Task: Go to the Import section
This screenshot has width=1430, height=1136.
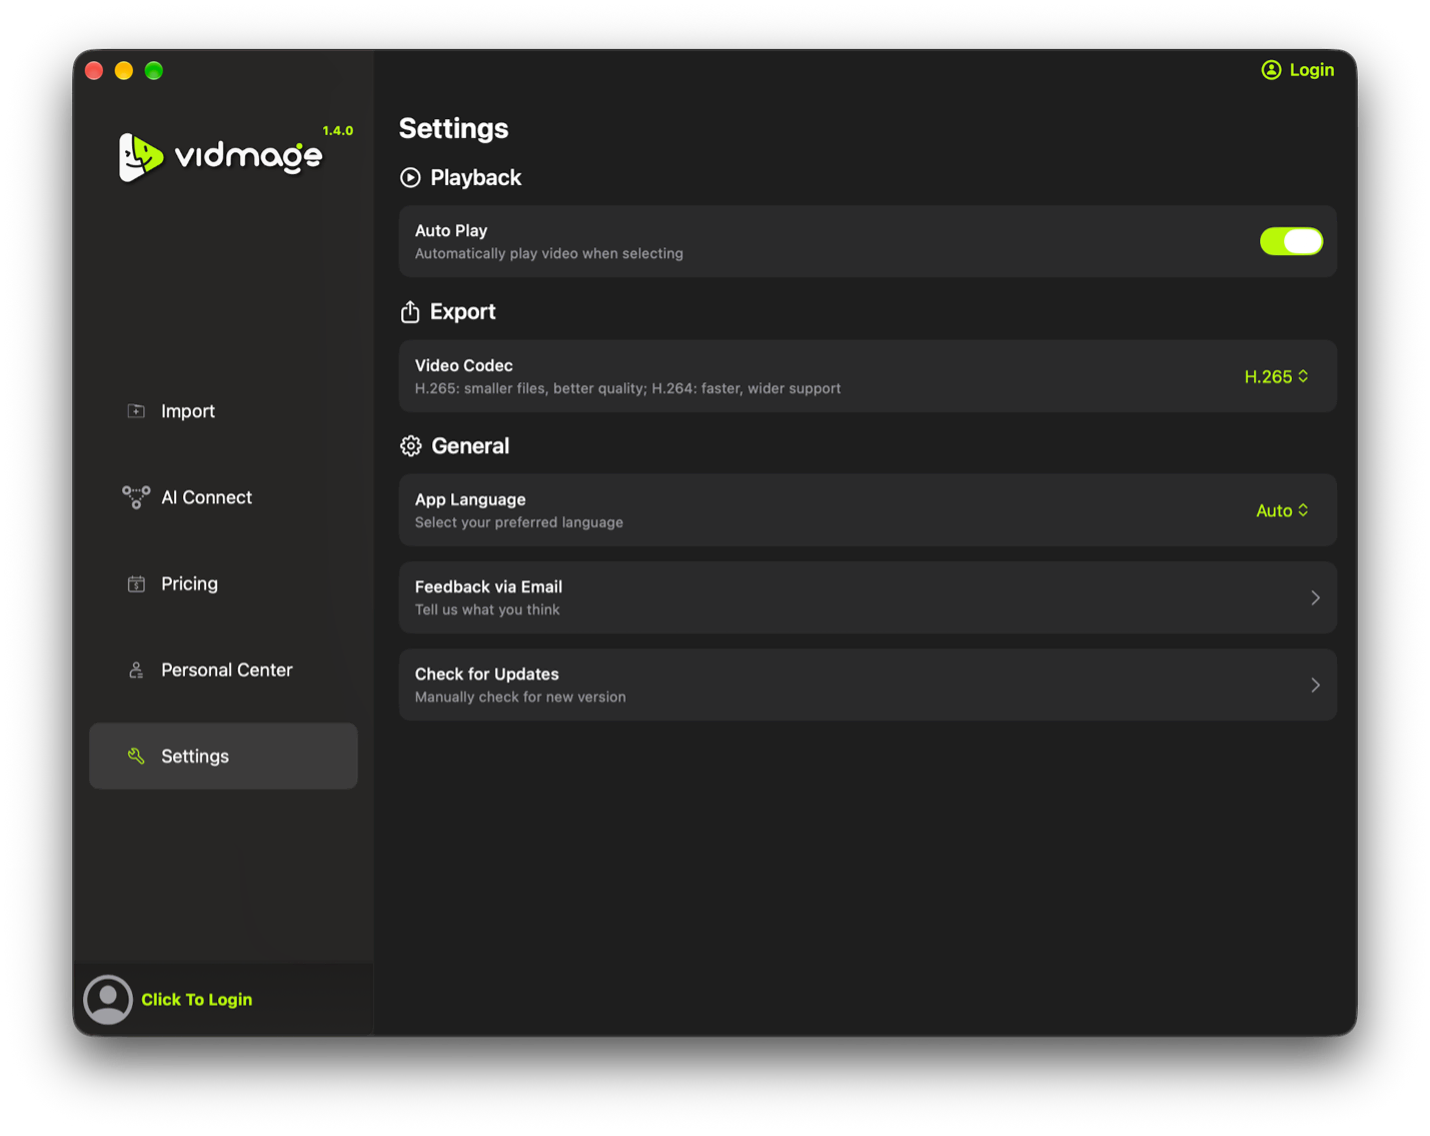Action: (x=223, y=411)
